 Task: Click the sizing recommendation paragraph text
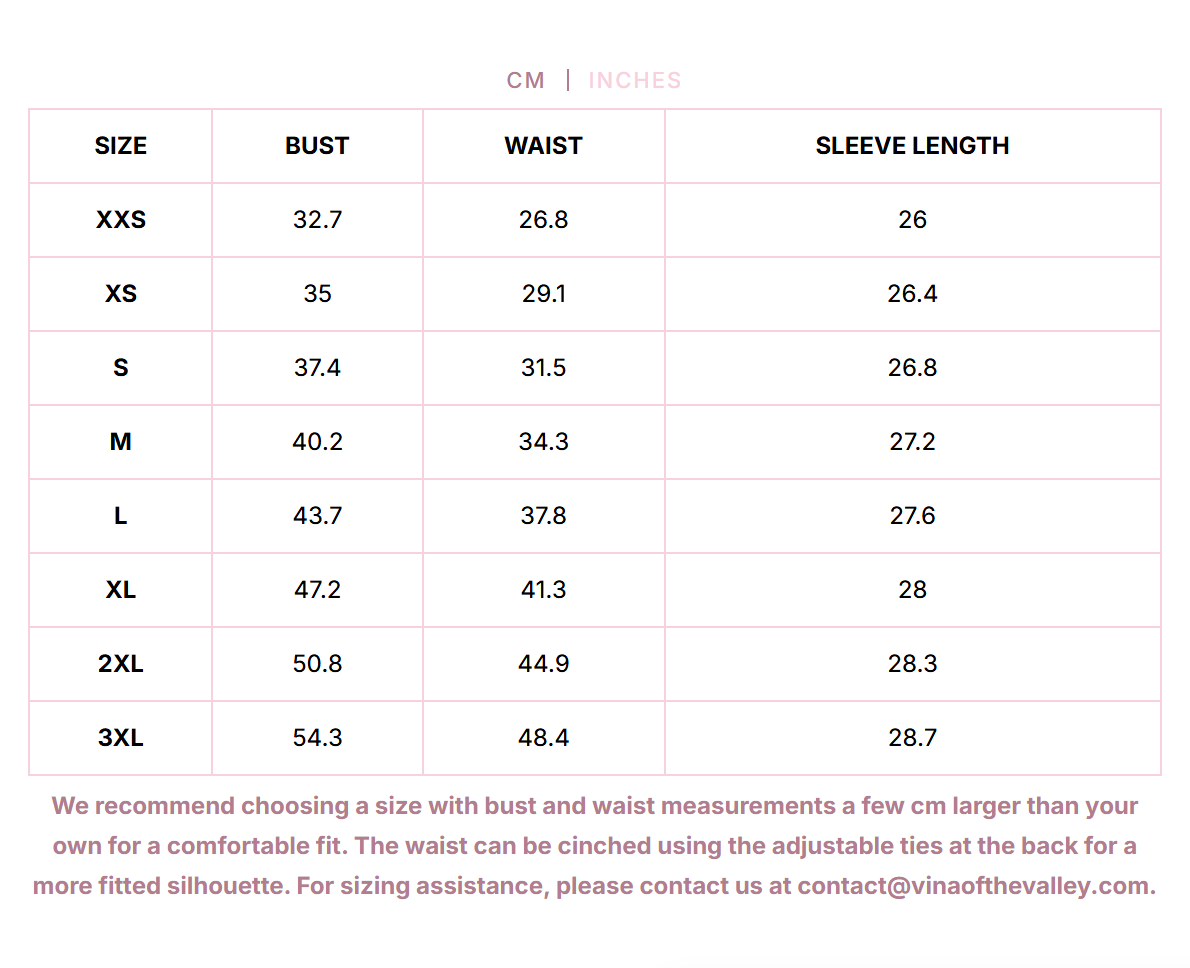pos(594,846)
